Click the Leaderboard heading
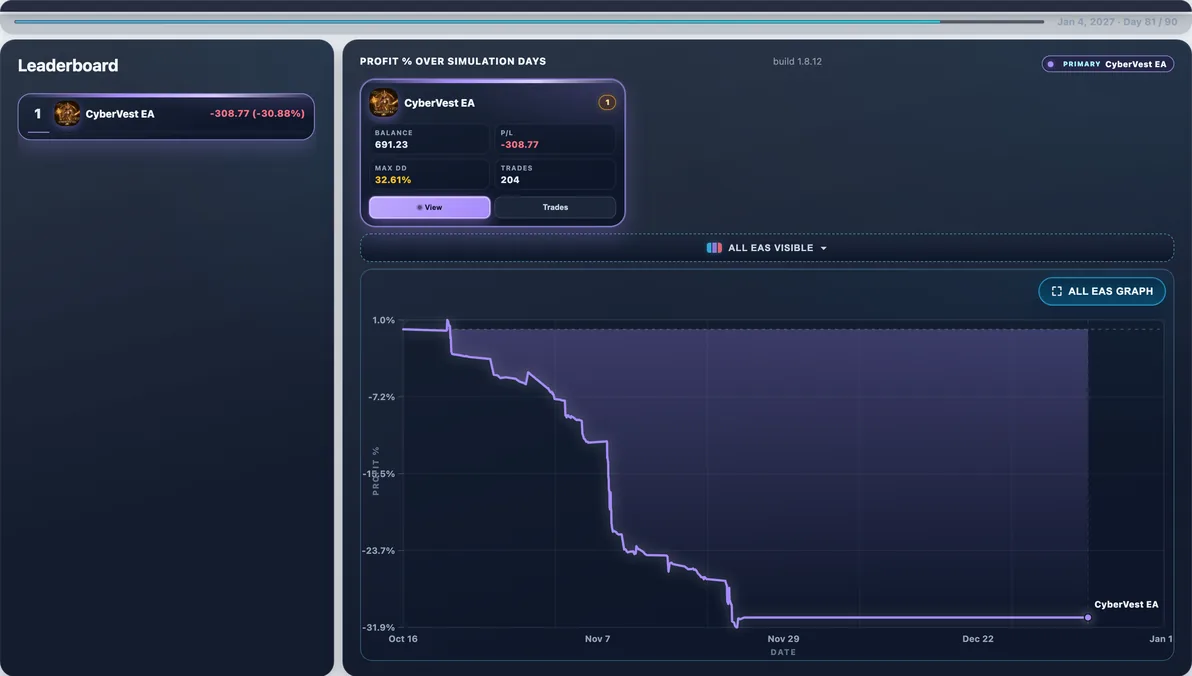This screenshot has width=1192, height=676. 68,65
